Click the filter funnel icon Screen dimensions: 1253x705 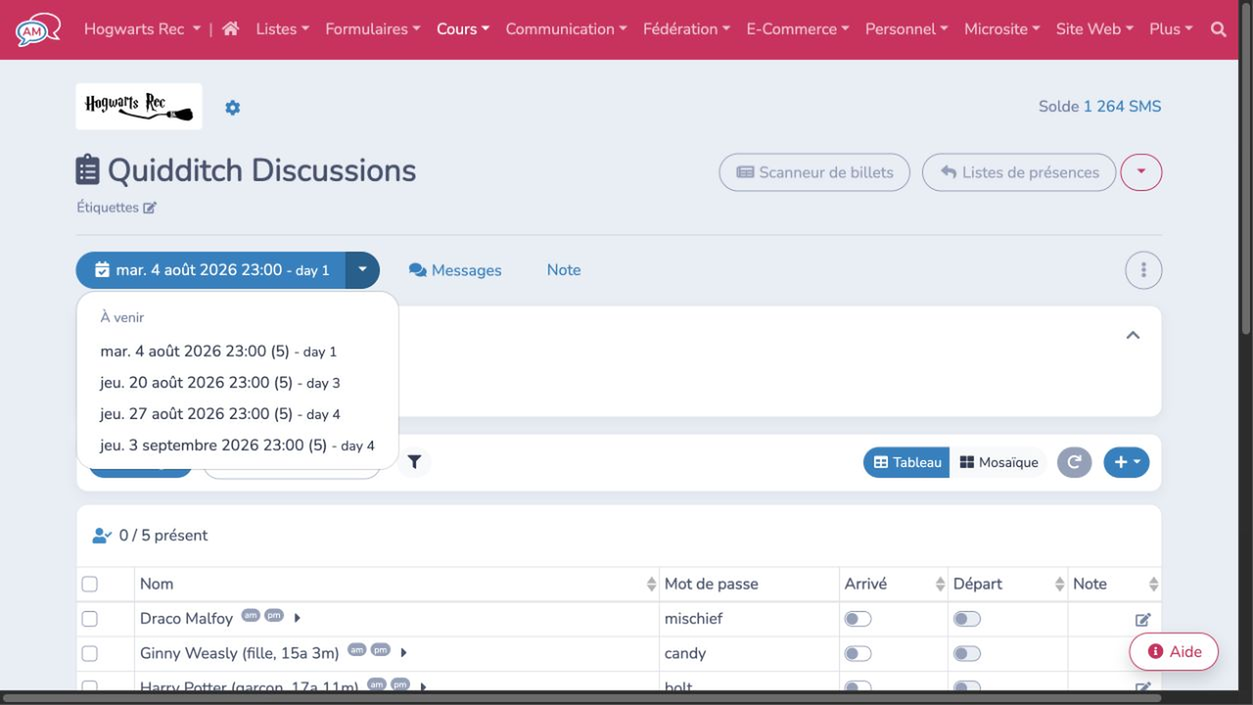pyautogui.click(x=414, y=462)
